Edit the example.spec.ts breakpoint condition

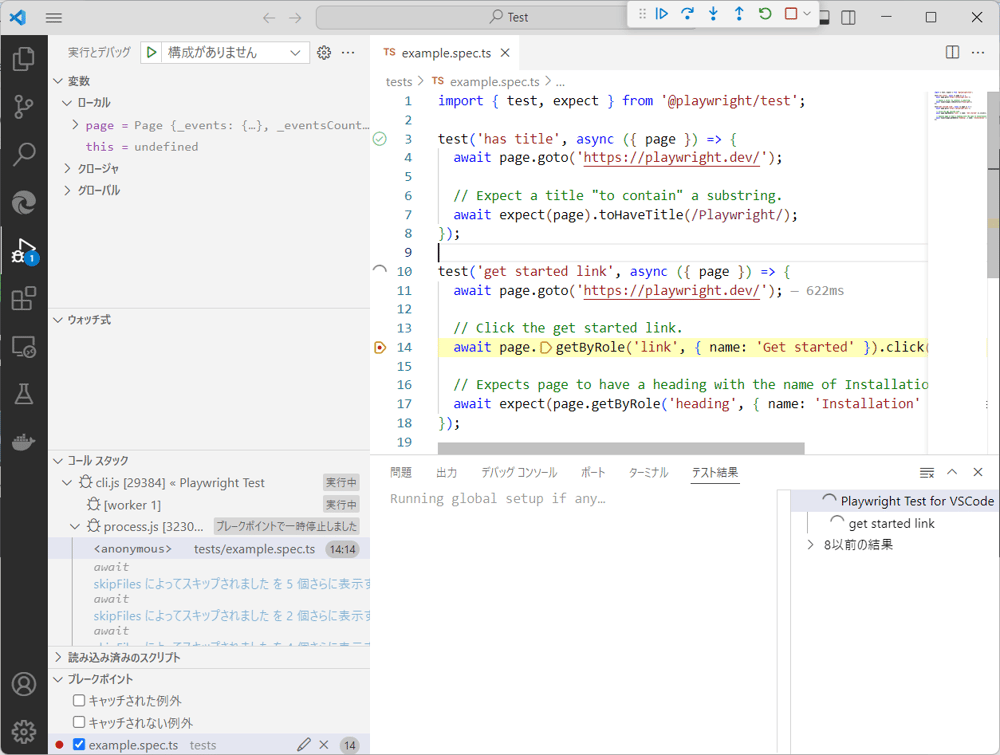[x=304, y=744]
